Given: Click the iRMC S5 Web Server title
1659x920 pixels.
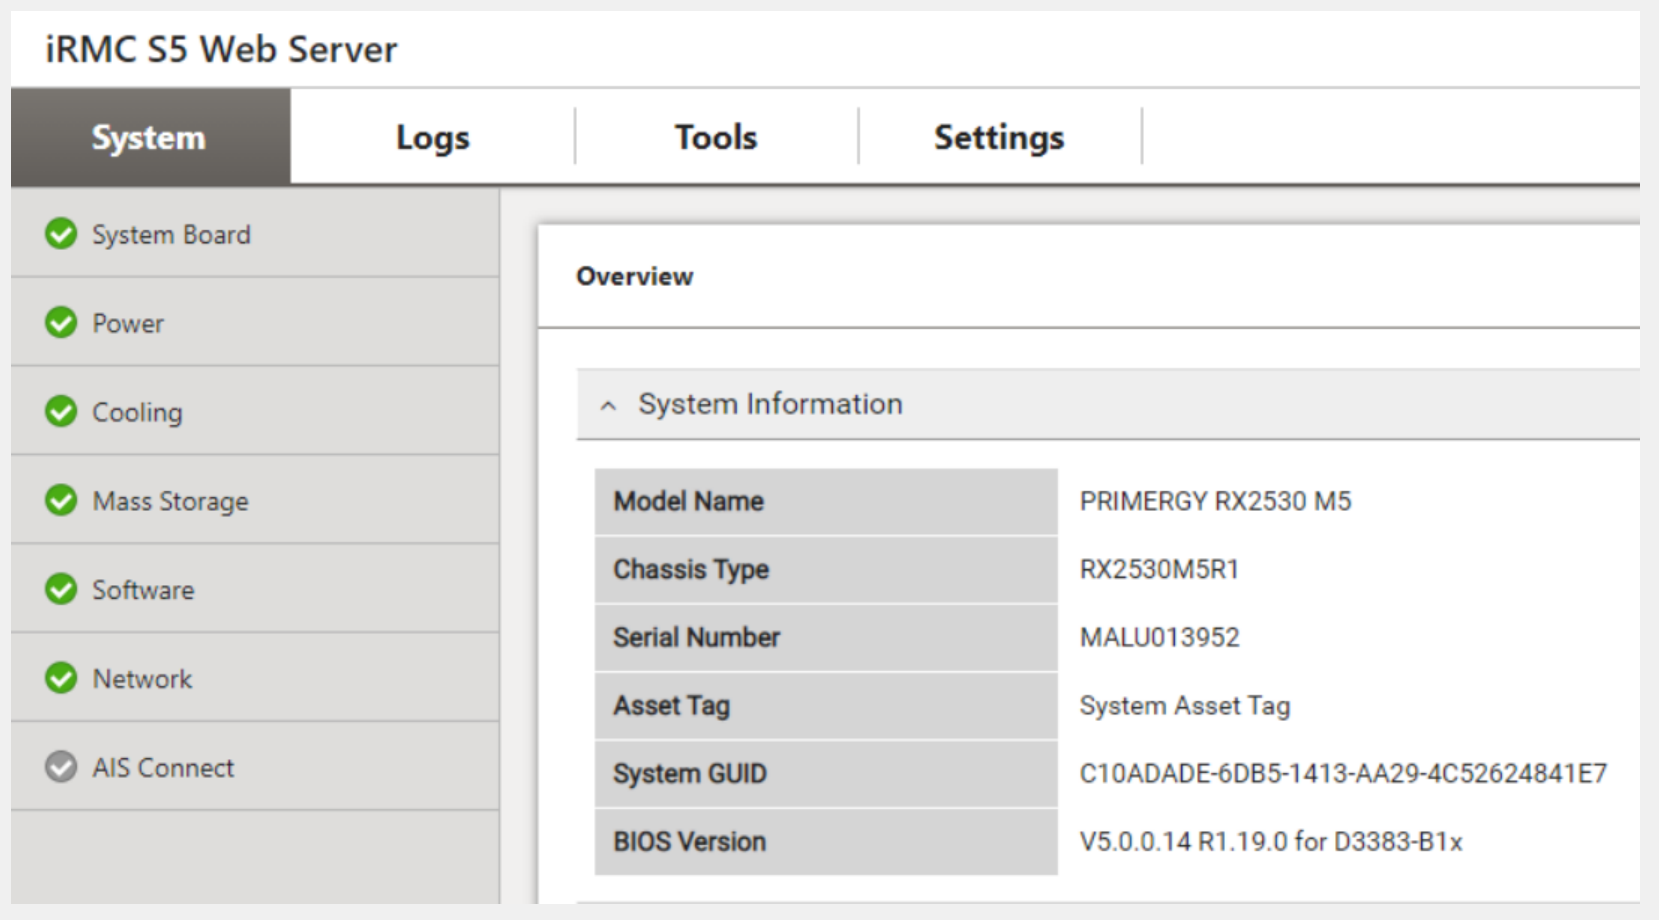Looking at the screenshot, I should coord(221,49).
